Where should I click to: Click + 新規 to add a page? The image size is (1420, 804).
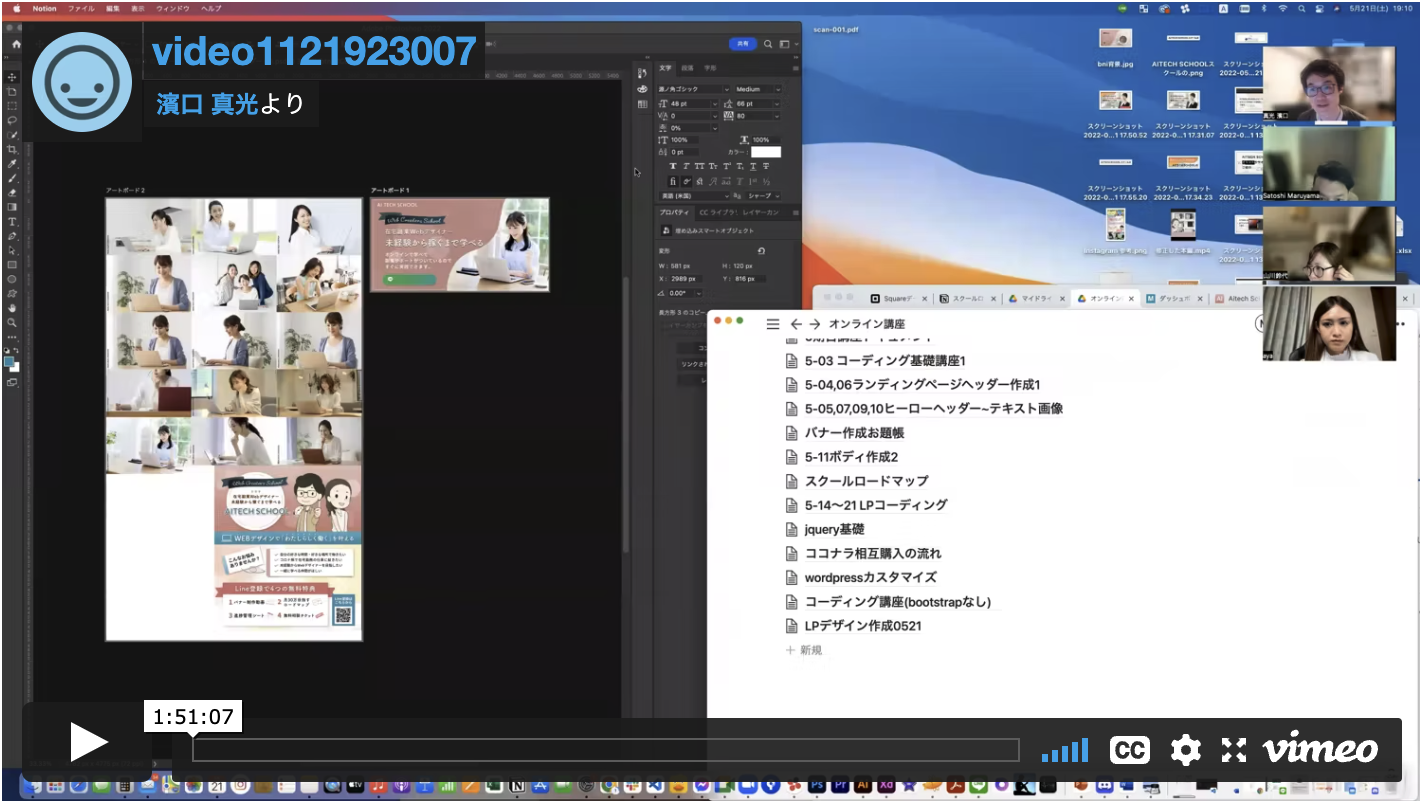point(804,650)
